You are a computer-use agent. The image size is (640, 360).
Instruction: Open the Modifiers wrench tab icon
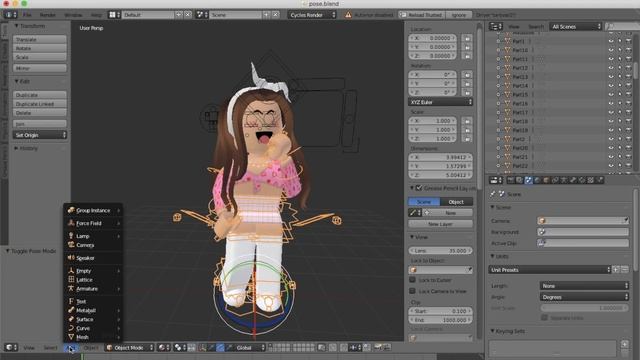573,180
